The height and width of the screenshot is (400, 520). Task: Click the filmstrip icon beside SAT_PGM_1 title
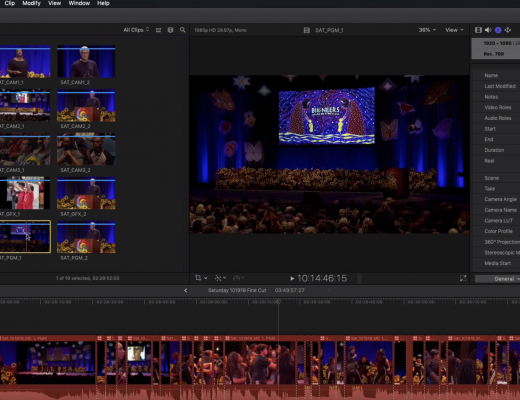(307, 30)
